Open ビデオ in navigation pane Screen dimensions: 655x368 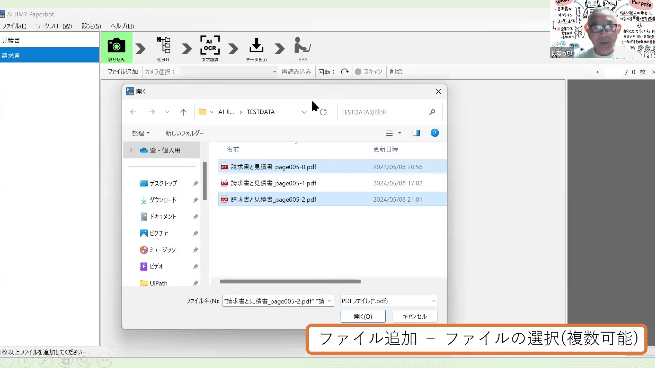pyautogui.click(x=152, y=266)
